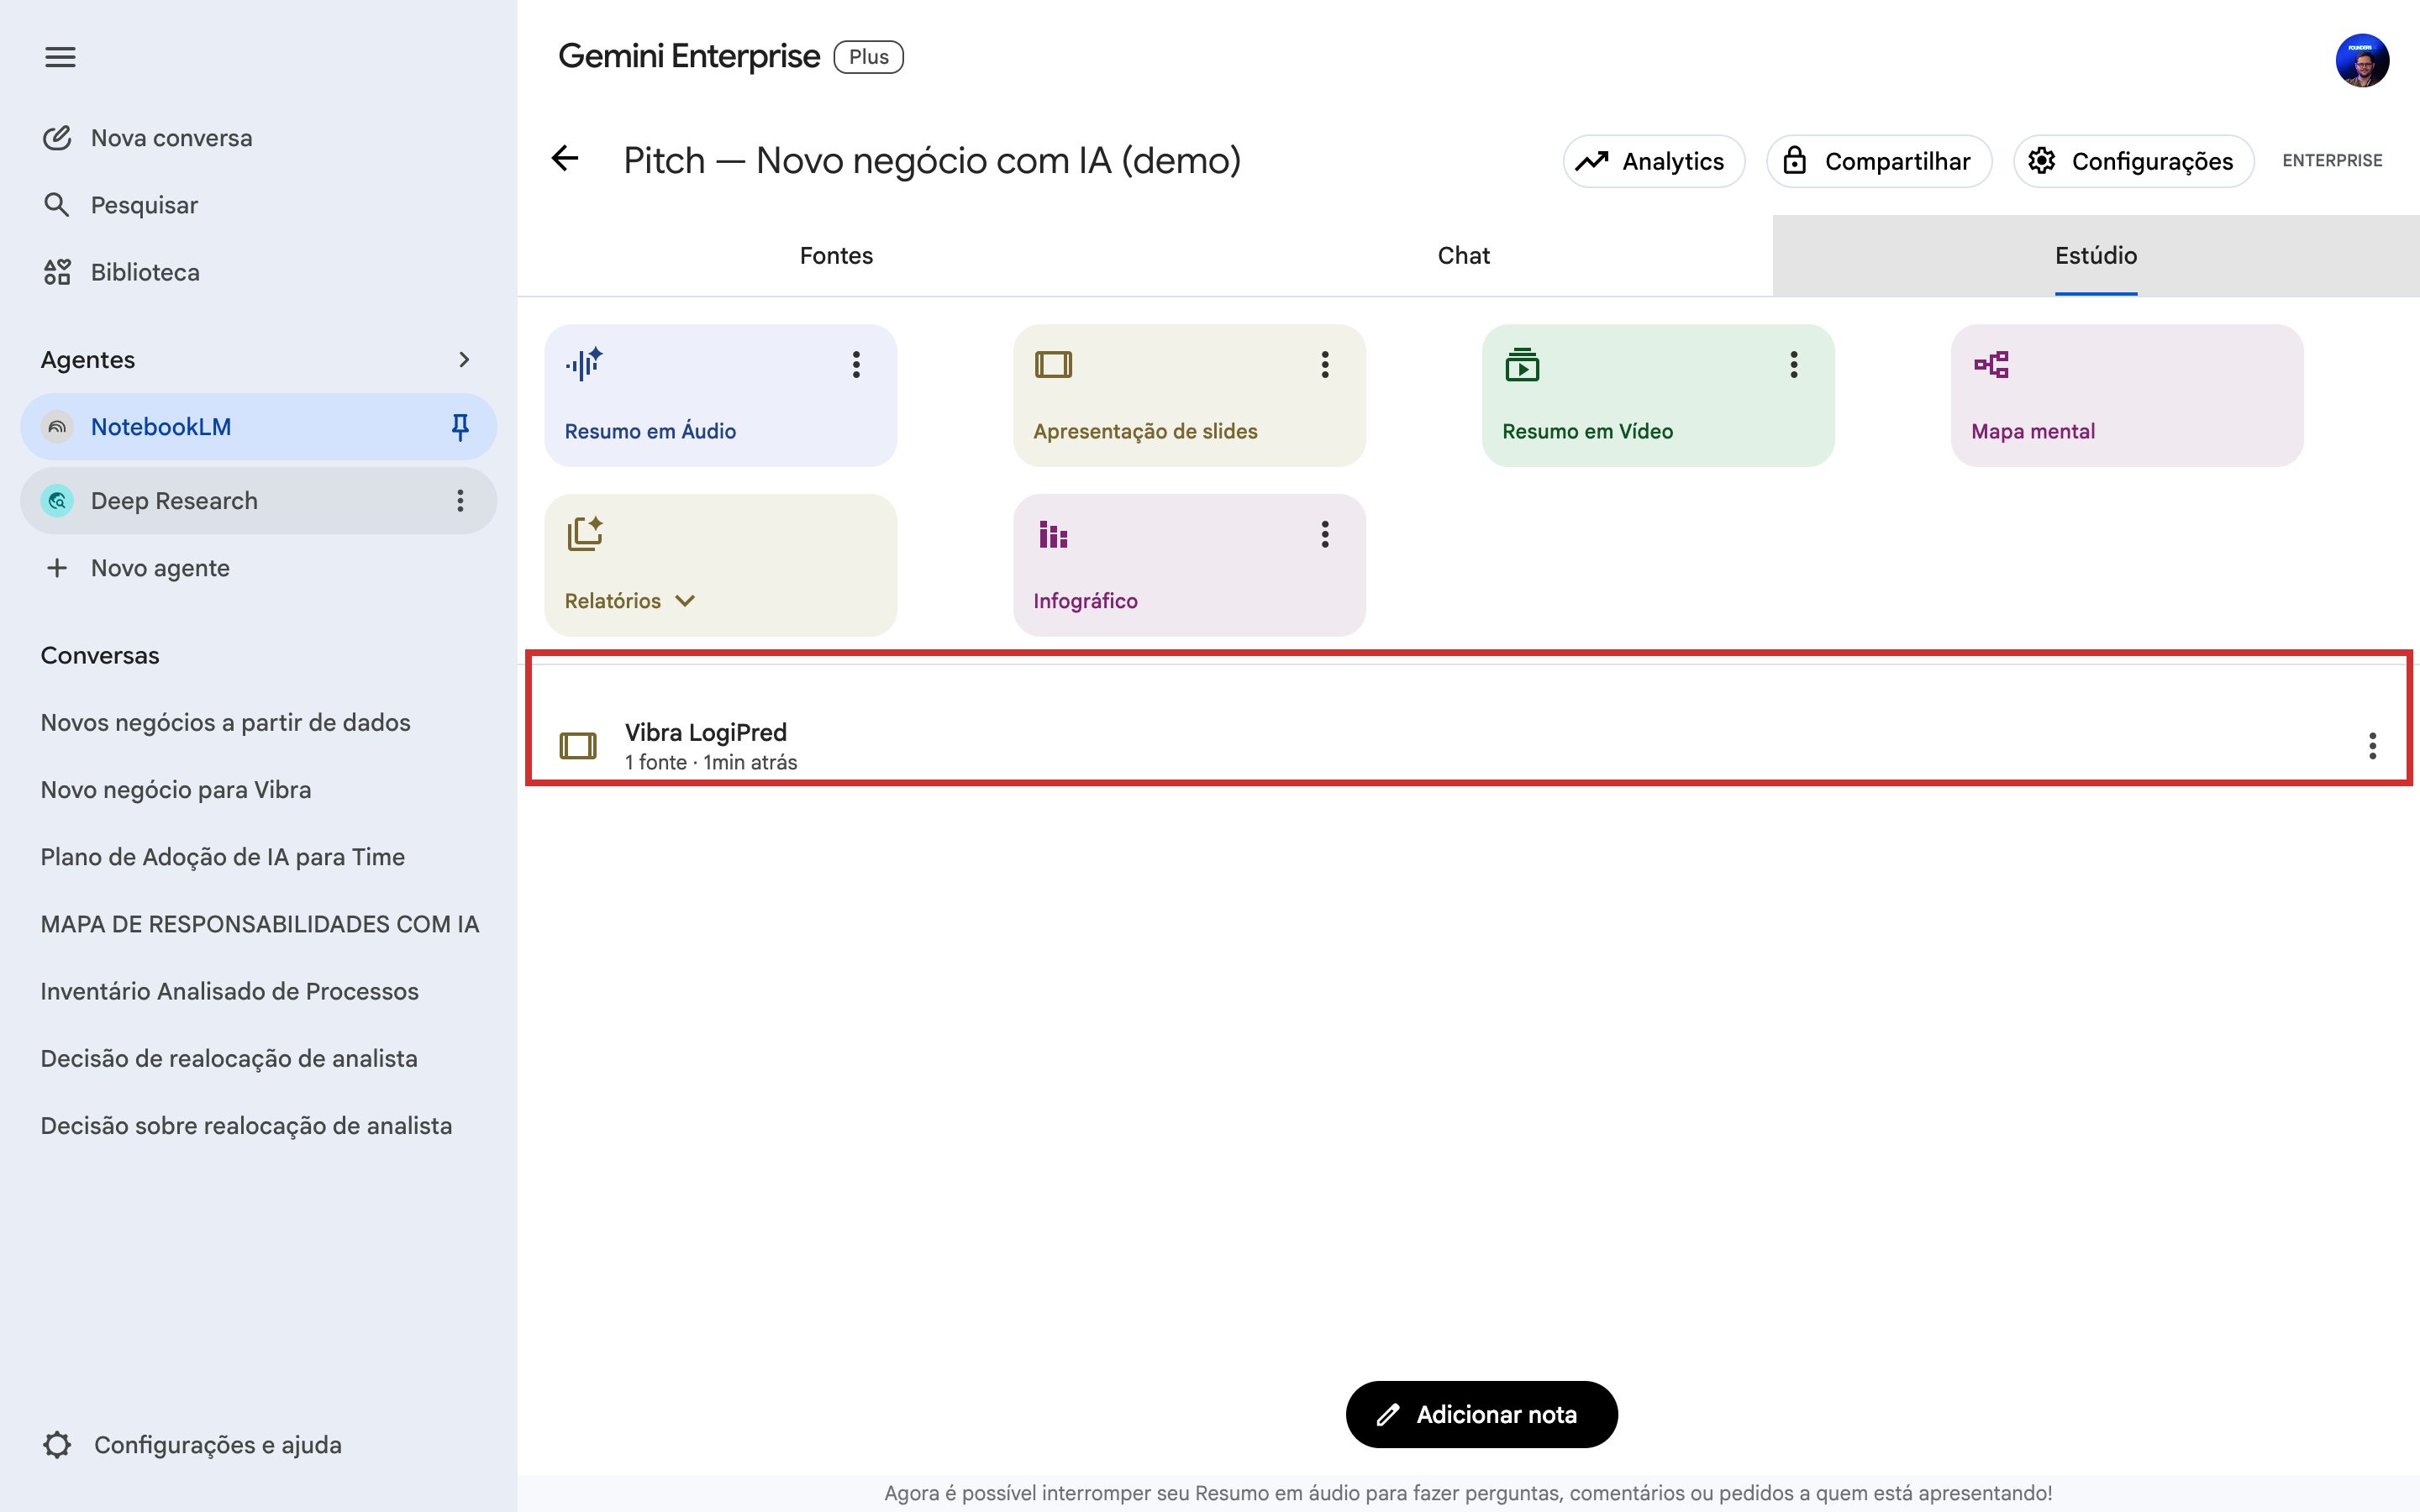Image resolution: width=2420 pixels, height=1512 pixels.
Task: Click the notebook title "Pitch — Novo negócio com IA (demo)"
Action: tap(932, 160)
